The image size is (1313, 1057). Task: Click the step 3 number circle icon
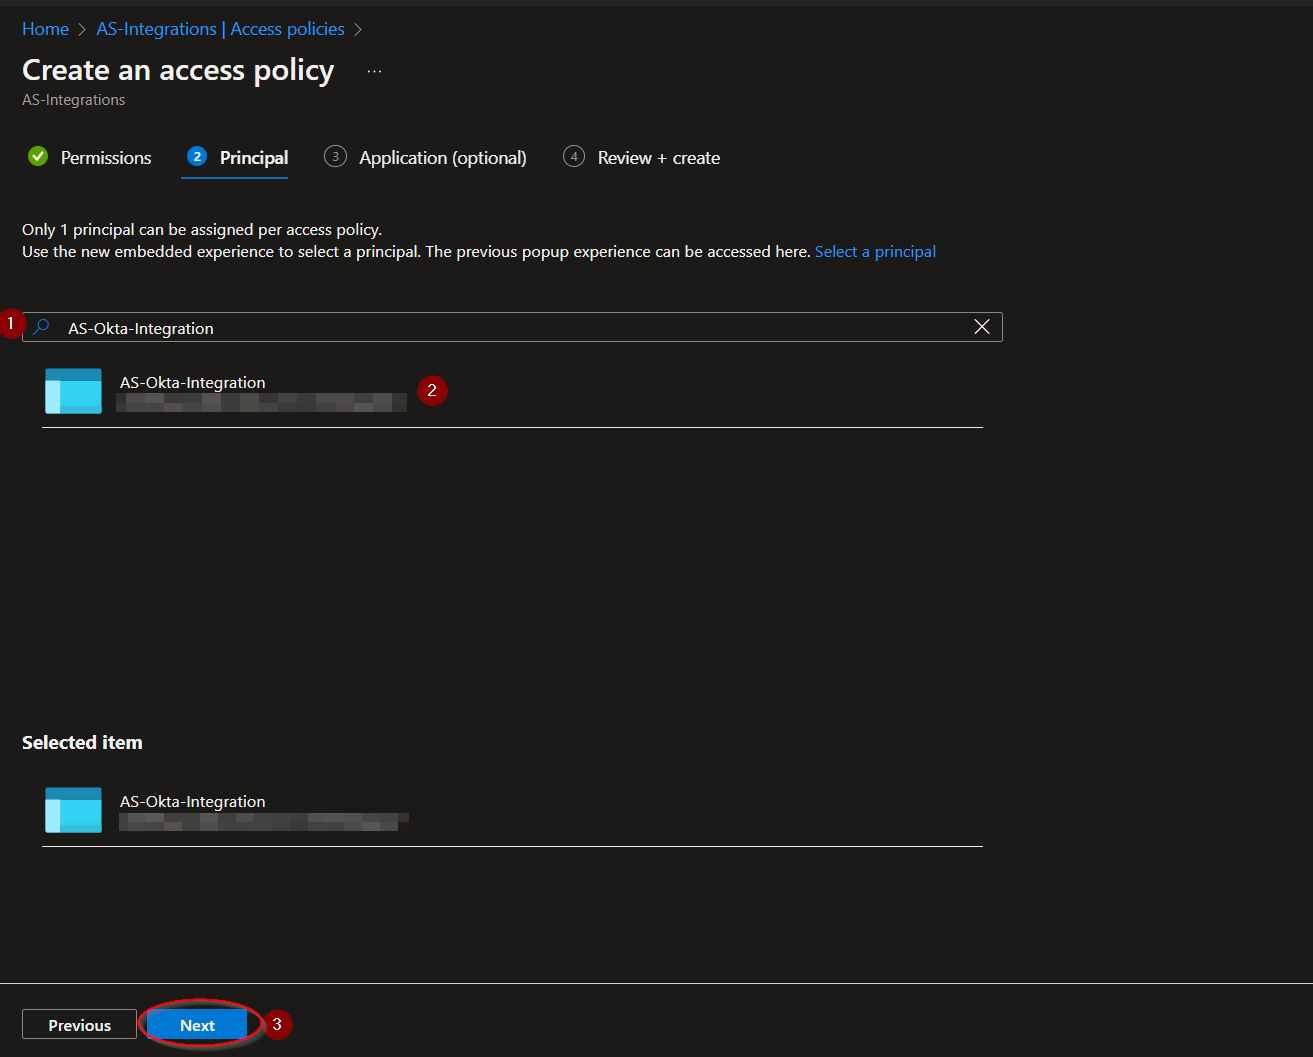click(335, 156)
